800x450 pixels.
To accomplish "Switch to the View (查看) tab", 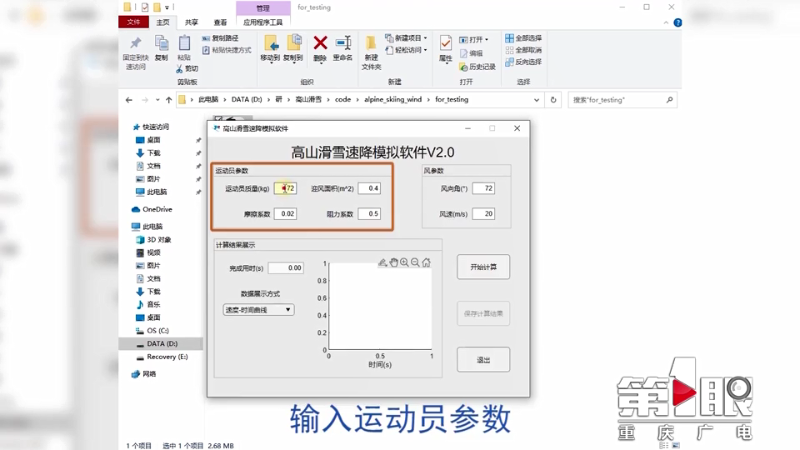I will pos(220,22).
